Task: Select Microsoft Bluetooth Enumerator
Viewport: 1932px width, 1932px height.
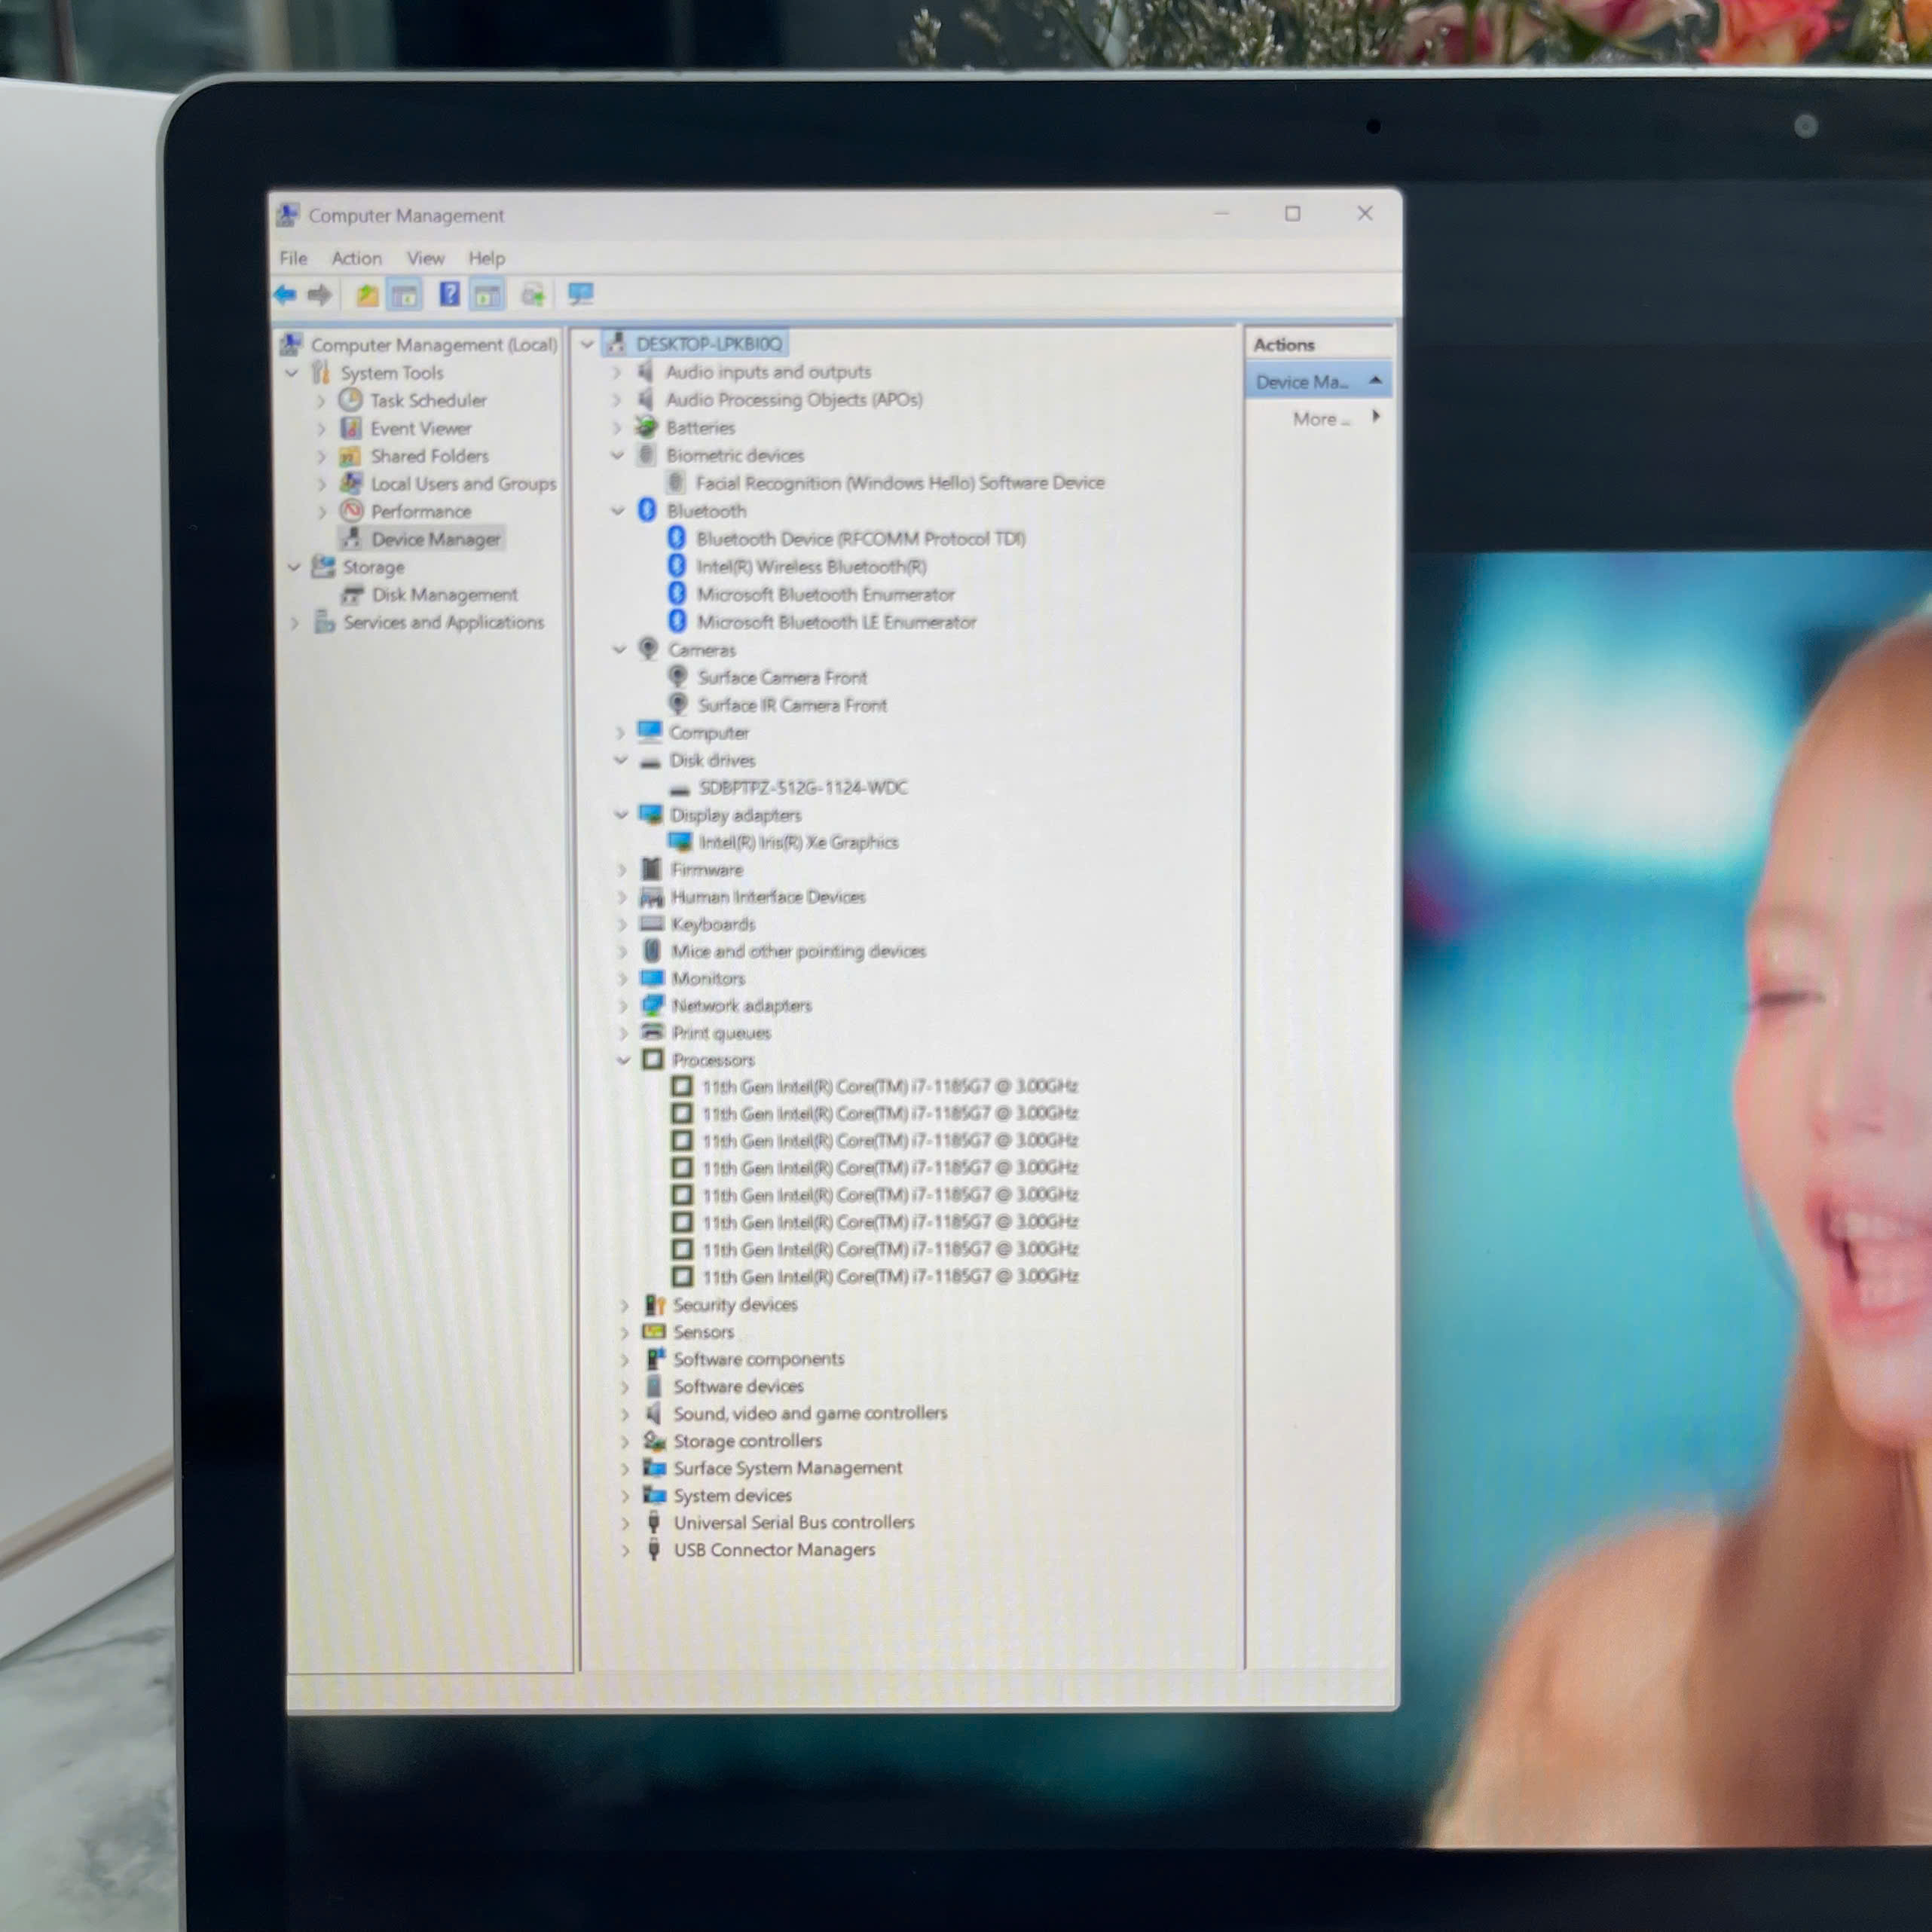Action: [825, 595]
